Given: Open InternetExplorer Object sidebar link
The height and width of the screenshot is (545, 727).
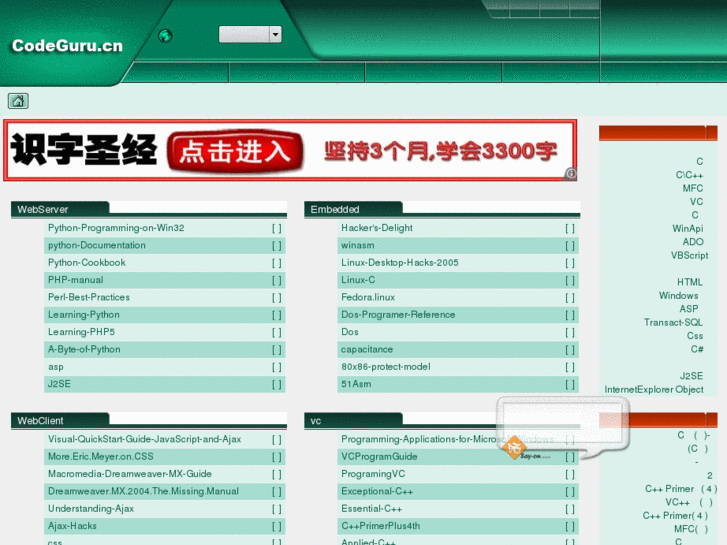Looking at the screenshot, I should tap(653, 390).
